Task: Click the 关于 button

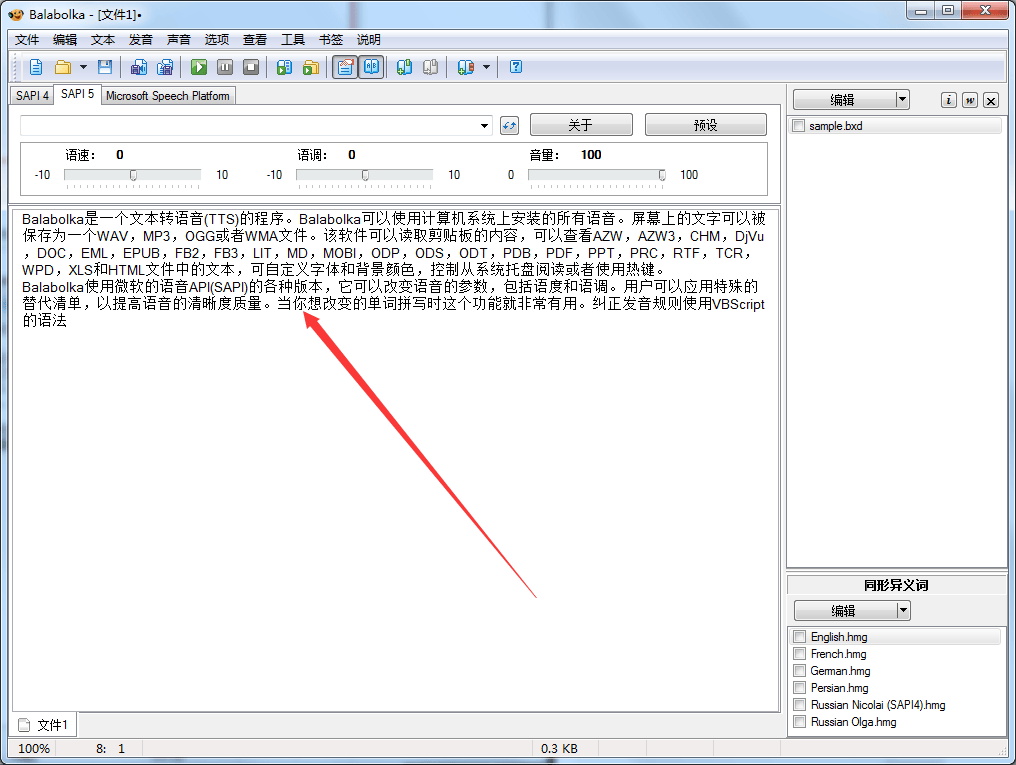Action: tap(581, 125)
